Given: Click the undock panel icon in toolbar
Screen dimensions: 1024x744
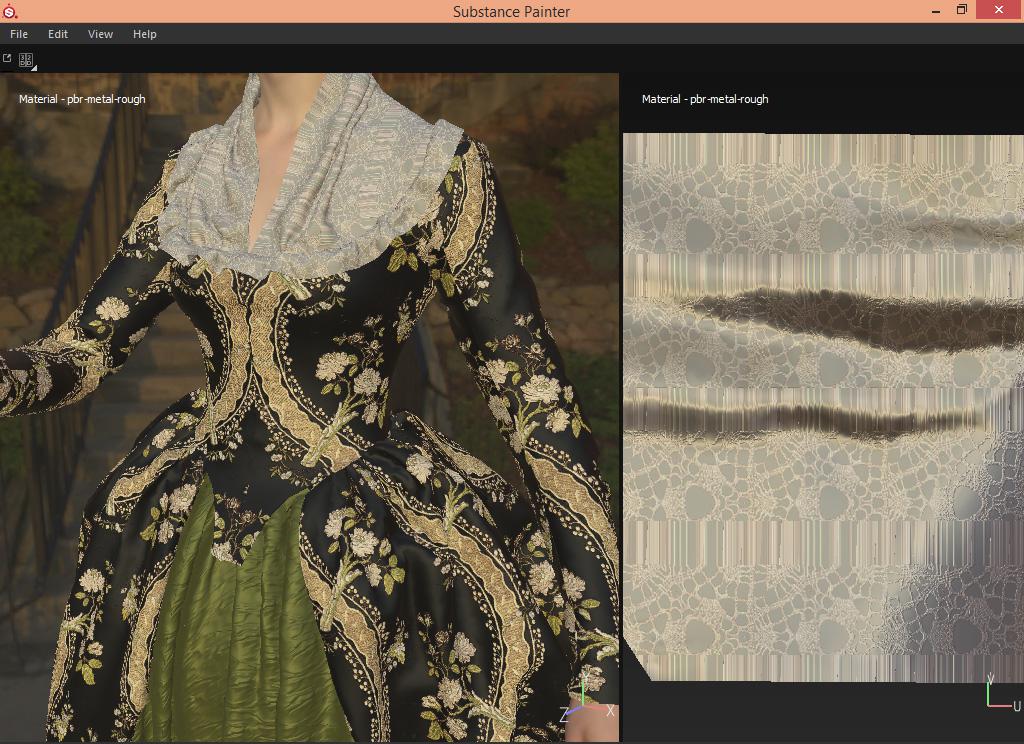Looking at the screenshot, I should [7, 59].
